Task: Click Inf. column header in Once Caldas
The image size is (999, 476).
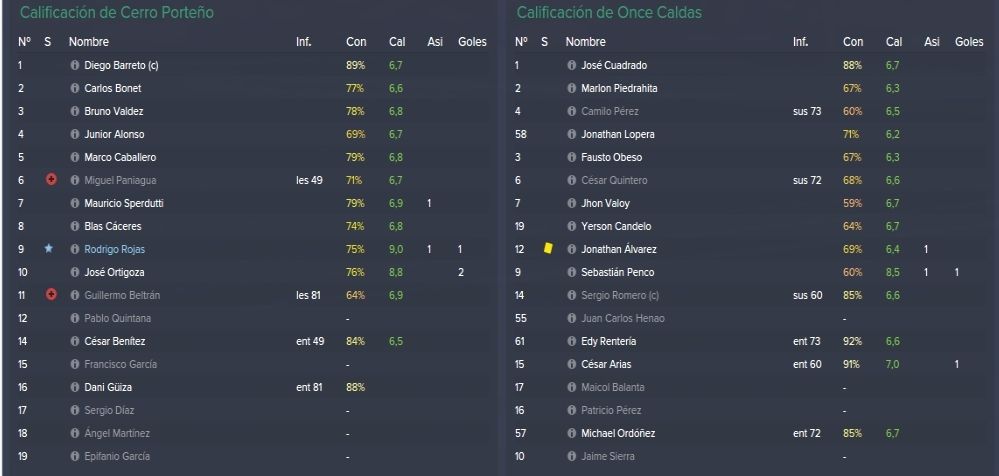Action: tap(801, 42)
